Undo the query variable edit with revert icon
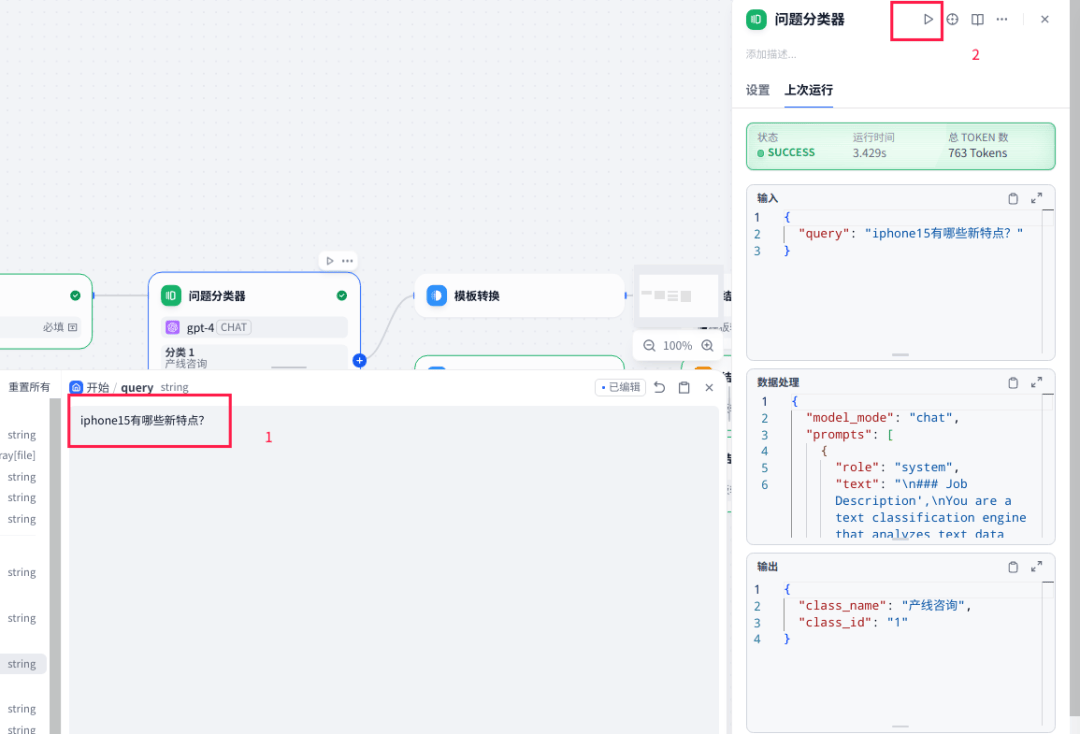The height and width of the screenshot is (734, 1080). (659, 387)
